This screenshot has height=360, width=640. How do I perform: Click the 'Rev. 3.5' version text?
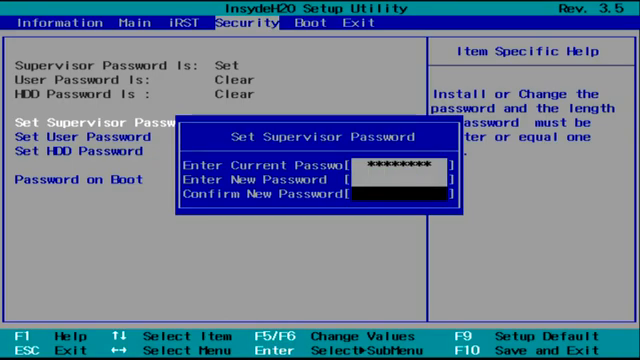[x=591, y=8]
